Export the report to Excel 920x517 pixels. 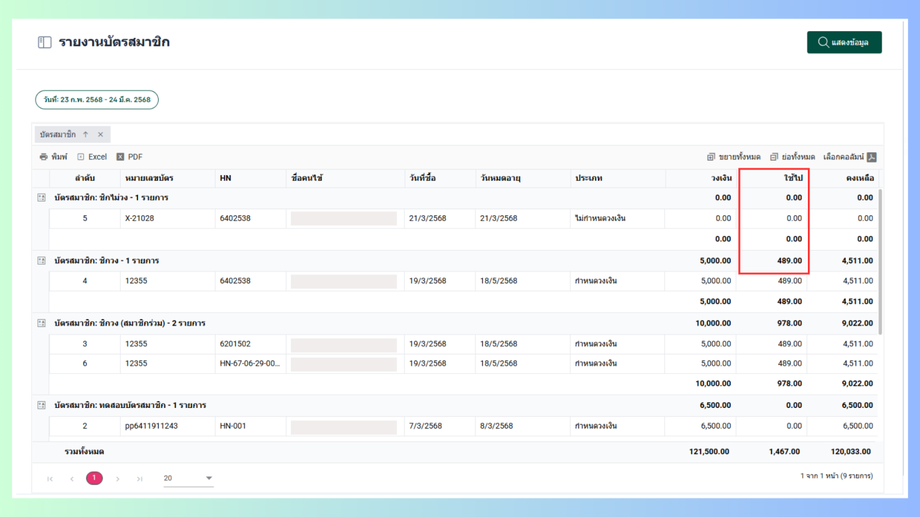click(92, 157)
